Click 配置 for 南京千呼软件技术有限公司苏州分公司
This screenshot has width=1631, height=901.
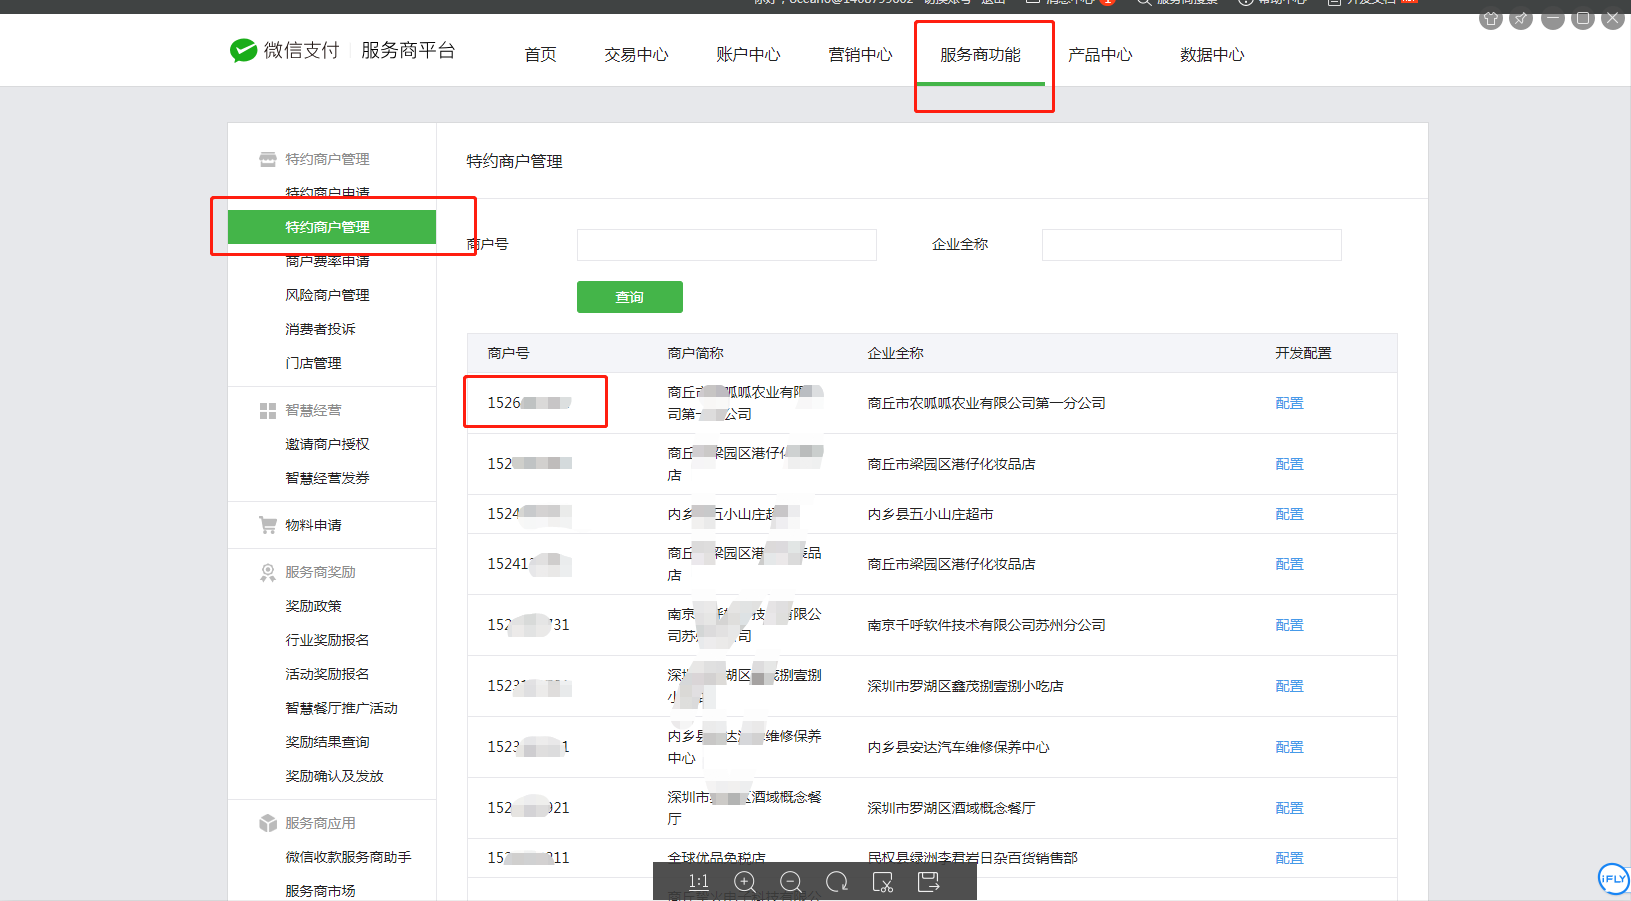(1289, 625)
